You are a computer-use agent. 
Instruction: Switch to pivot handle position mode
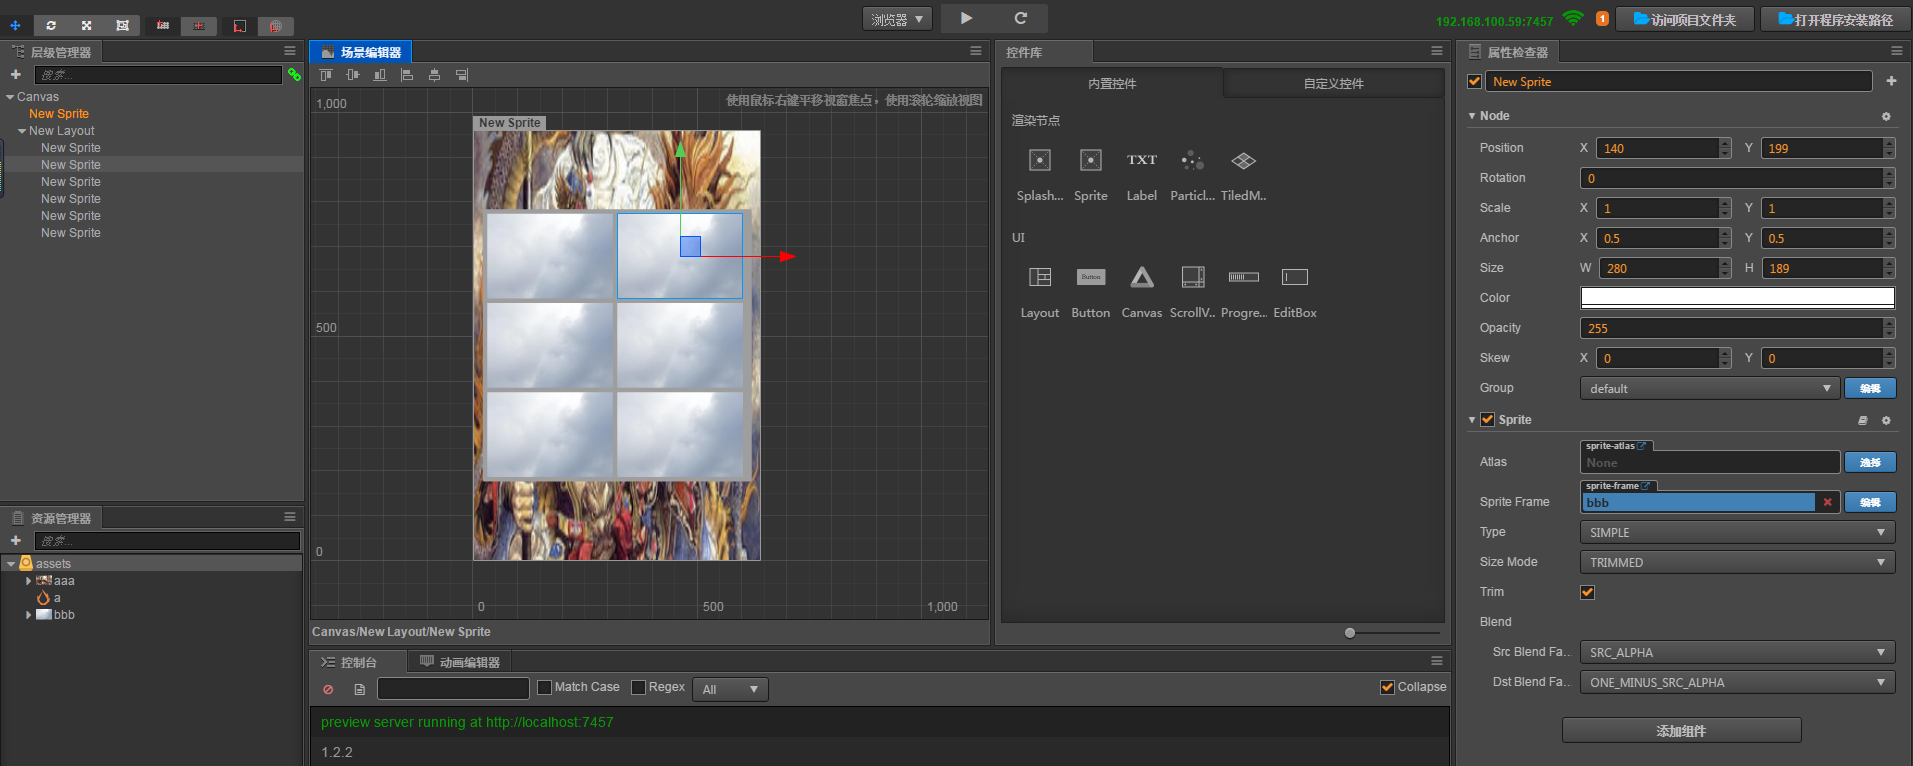point(163,25)
